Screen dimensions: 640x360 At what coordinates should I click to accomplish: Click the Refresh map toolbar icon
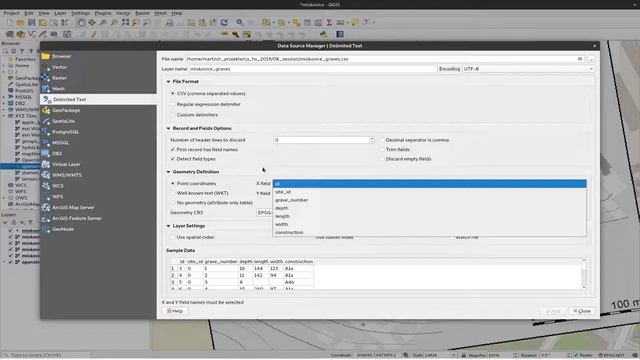tap(224, 22)
